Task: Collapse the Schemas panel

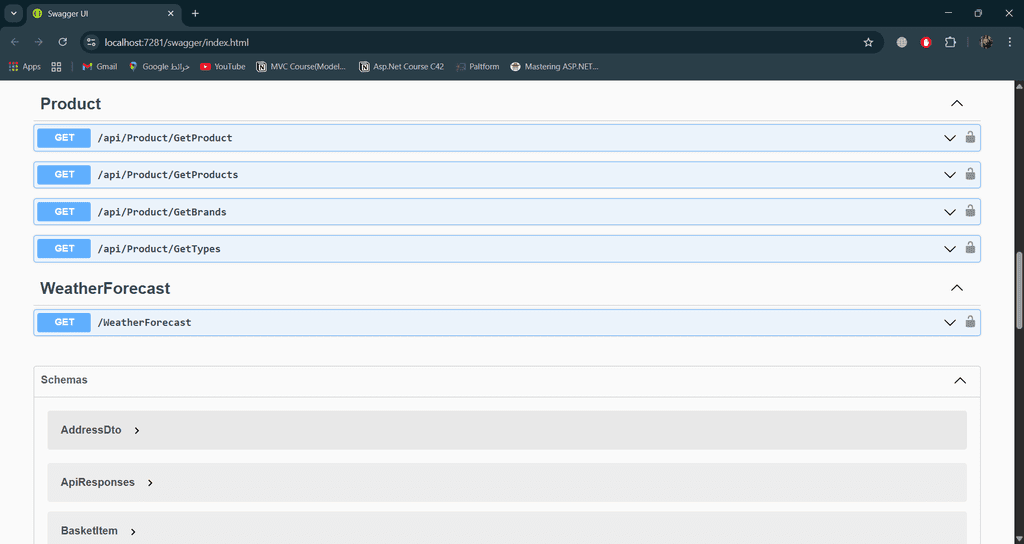Action: [959, 380]
